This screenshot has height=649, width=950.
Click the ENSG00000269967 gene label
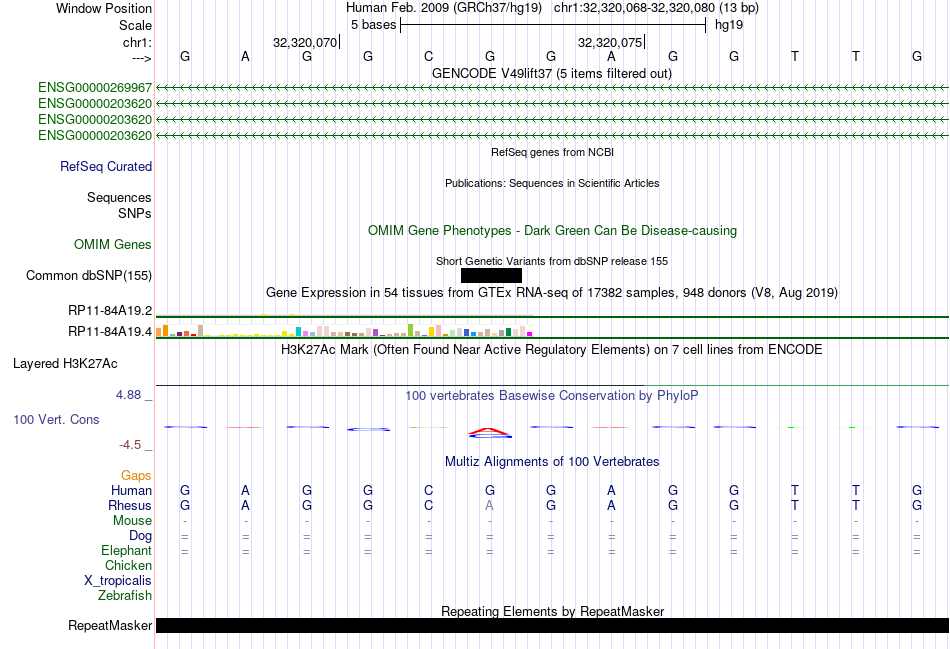pos(95,88)
